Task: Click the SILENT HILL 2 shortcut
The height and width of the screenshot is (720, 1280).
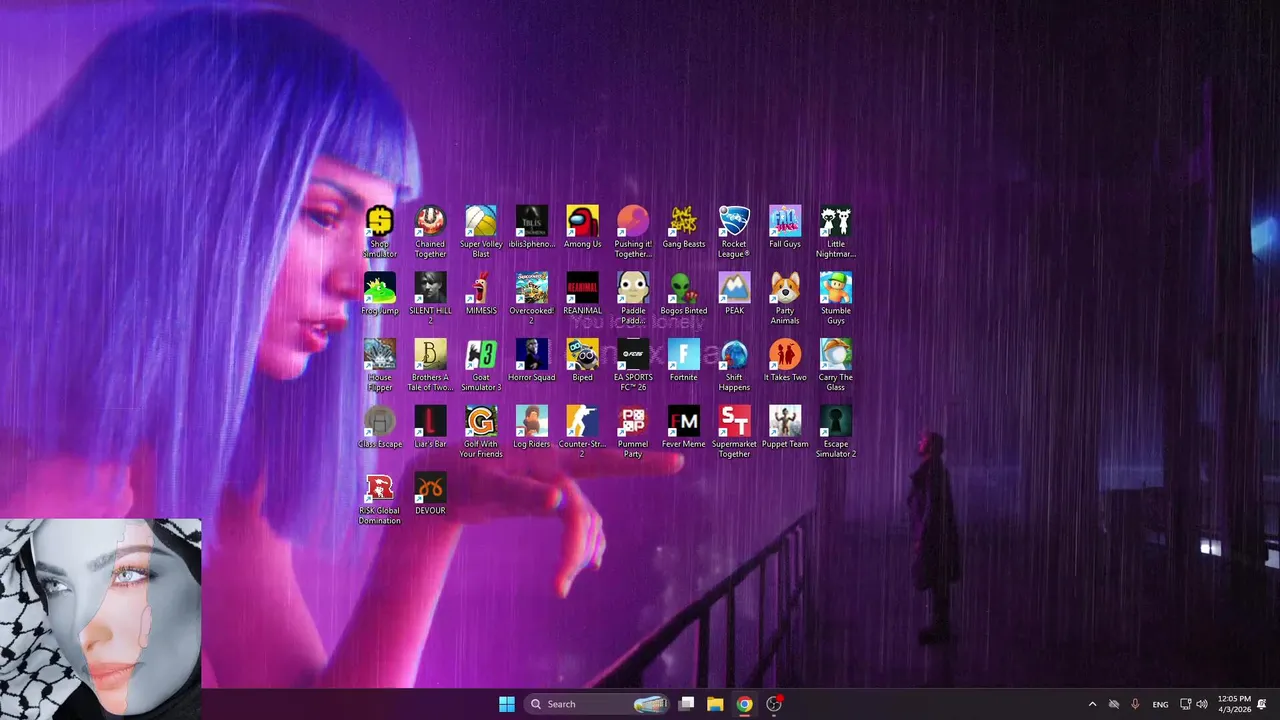Action: (430, 299)
